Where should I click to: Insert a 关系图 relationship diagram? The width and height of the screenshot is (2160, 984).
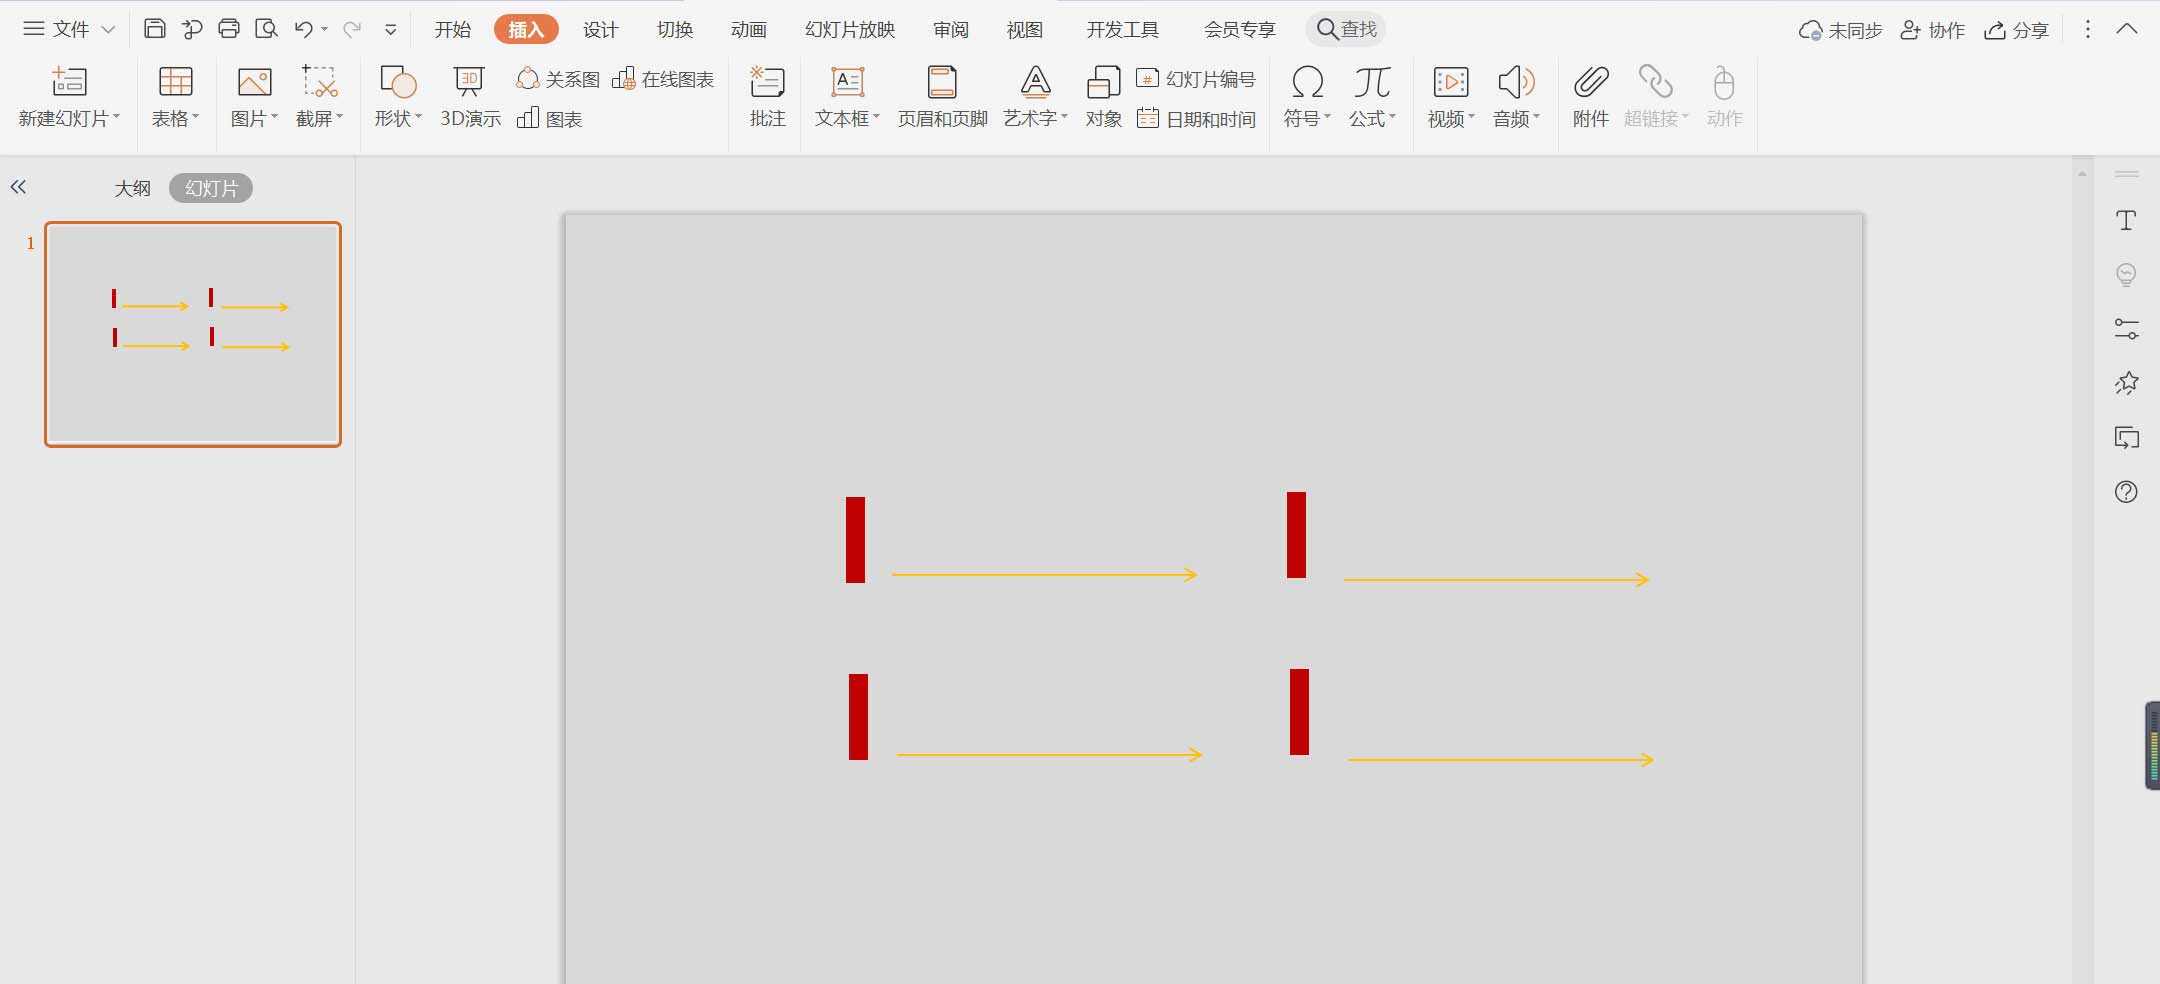point(558,79)
